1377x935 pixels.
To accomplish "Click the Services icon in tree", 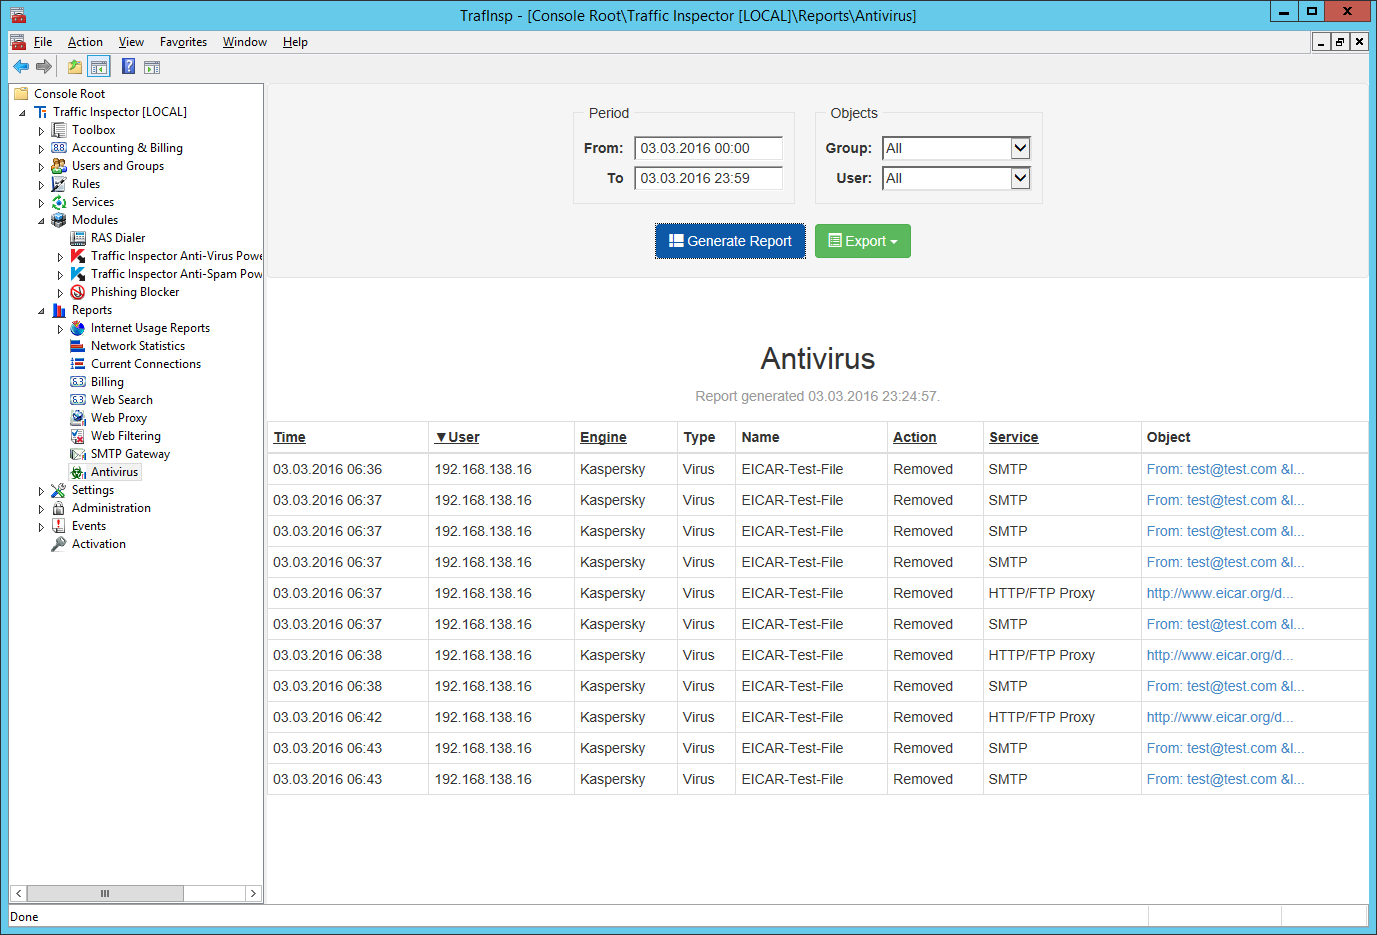I will (x=59, y=202).
